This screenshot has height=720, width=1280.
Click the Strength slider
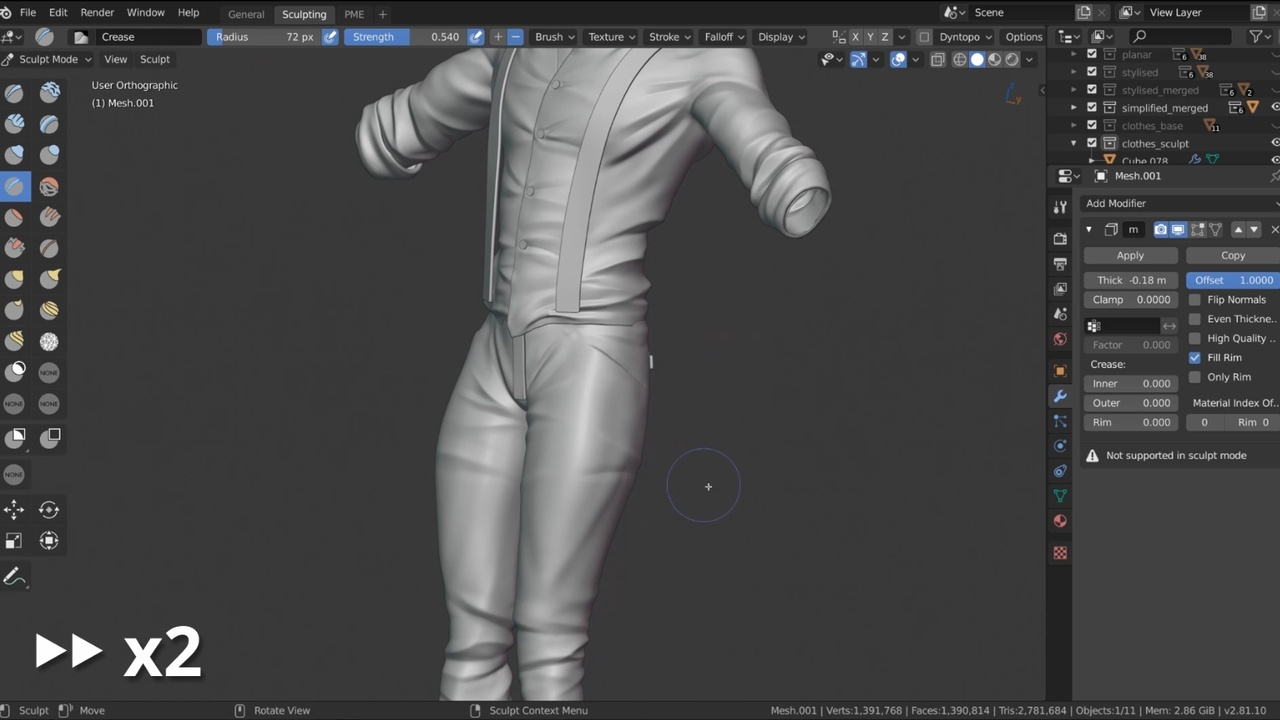405,37
